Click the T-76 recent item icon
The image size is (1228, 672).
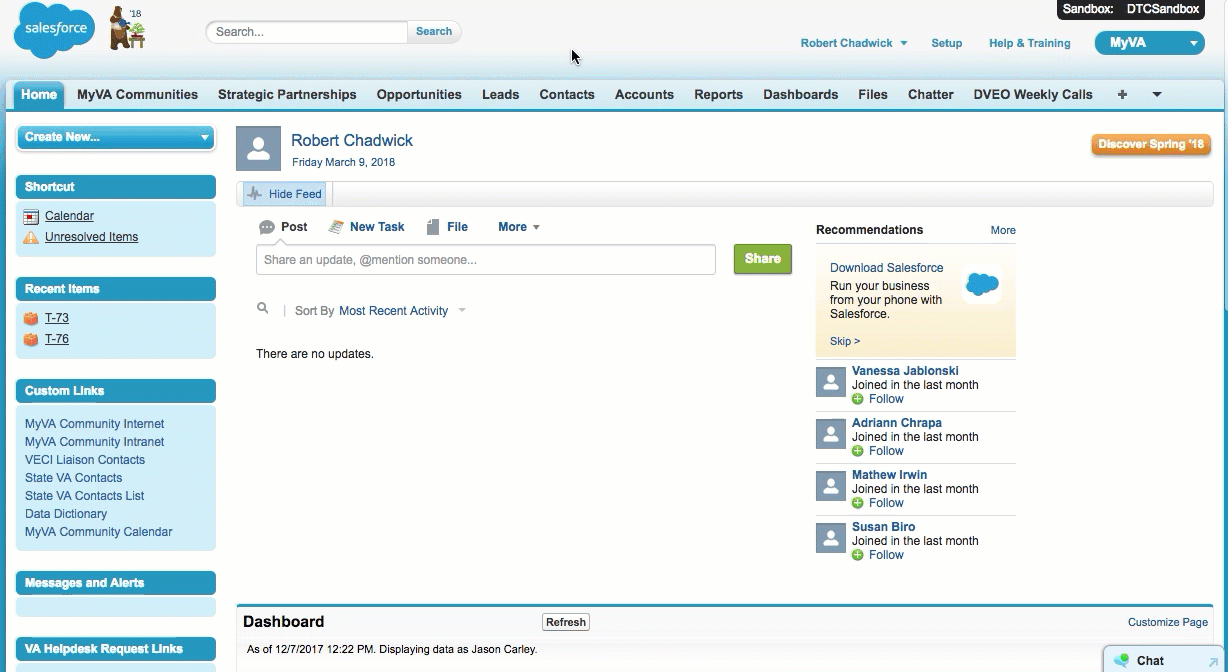[31, 339]
